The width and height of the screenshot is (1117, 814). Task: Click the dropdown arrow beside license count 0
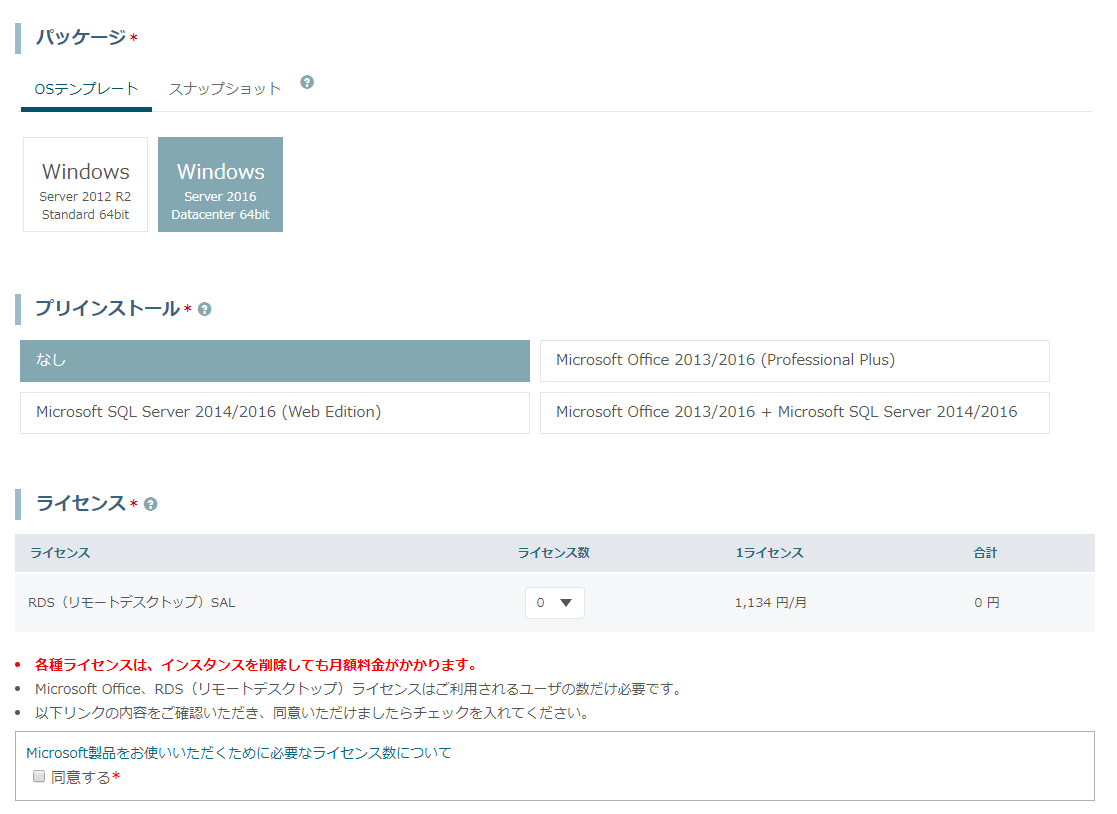(x=566, y=603)
